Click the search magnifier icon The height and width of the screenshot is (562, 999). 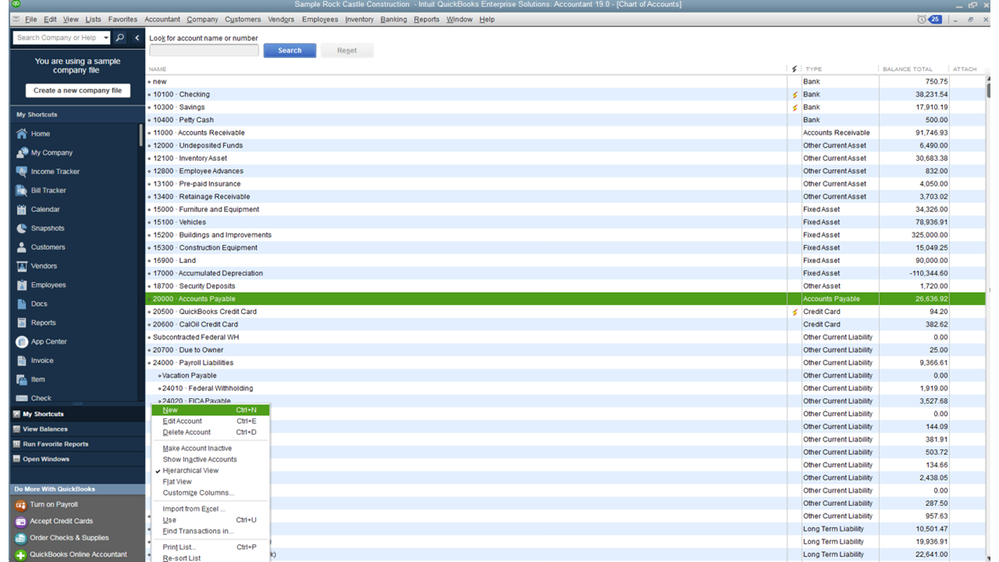[x=120, y=38]
